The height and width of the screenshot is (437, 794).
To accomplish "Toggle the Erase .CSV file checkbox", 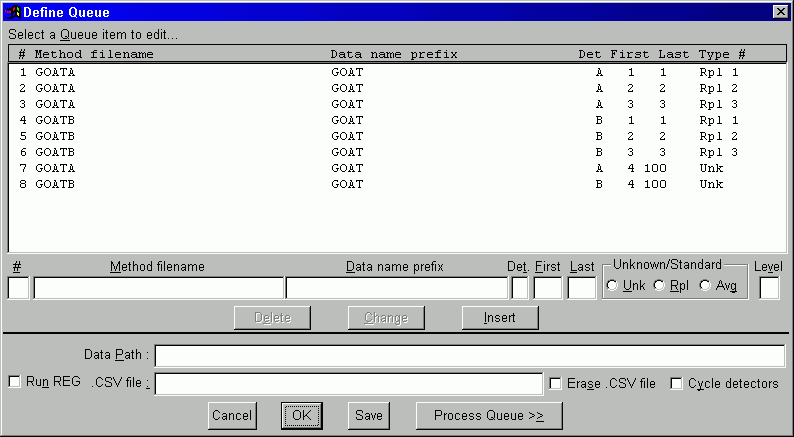I will coord(556,383).
